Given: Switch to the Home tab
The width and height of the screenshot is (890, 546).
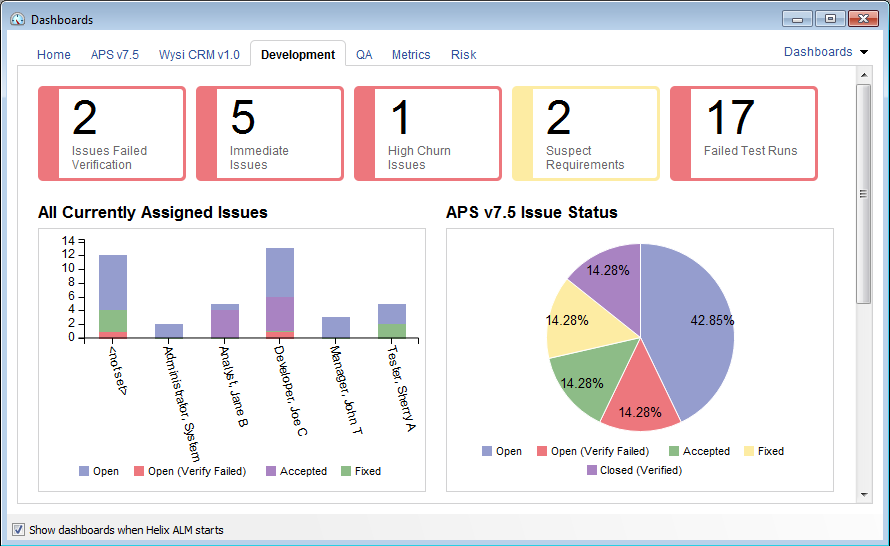Looking at the screenshot, I should coord(54,55).
